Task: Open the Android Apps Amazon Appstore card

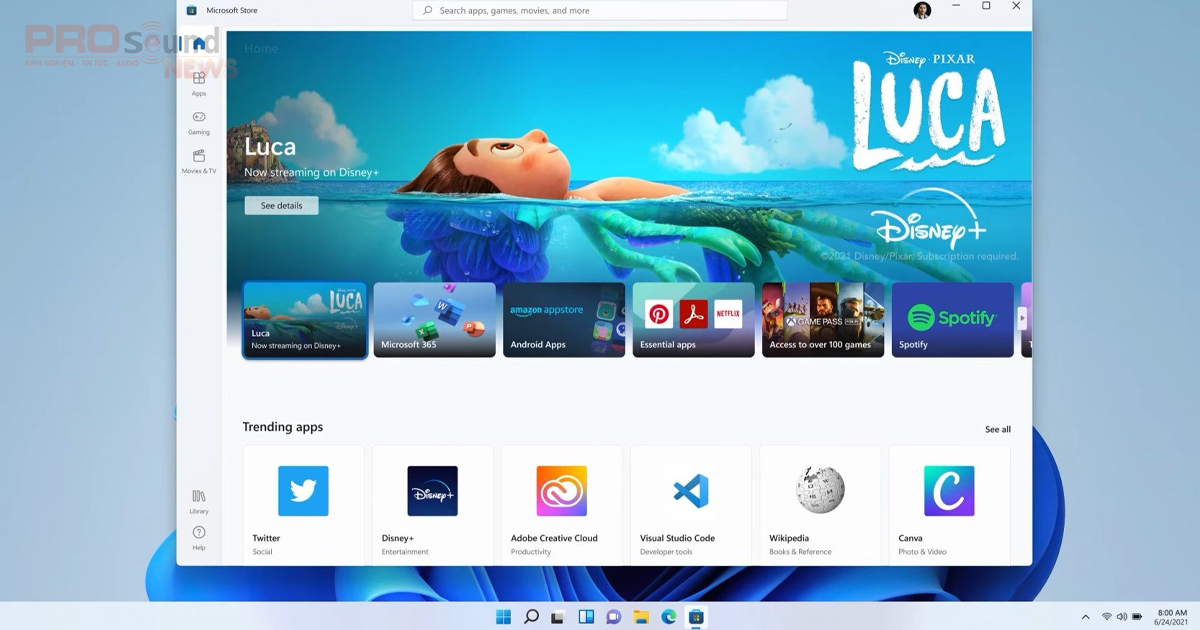Action: [x=564, y=320]
